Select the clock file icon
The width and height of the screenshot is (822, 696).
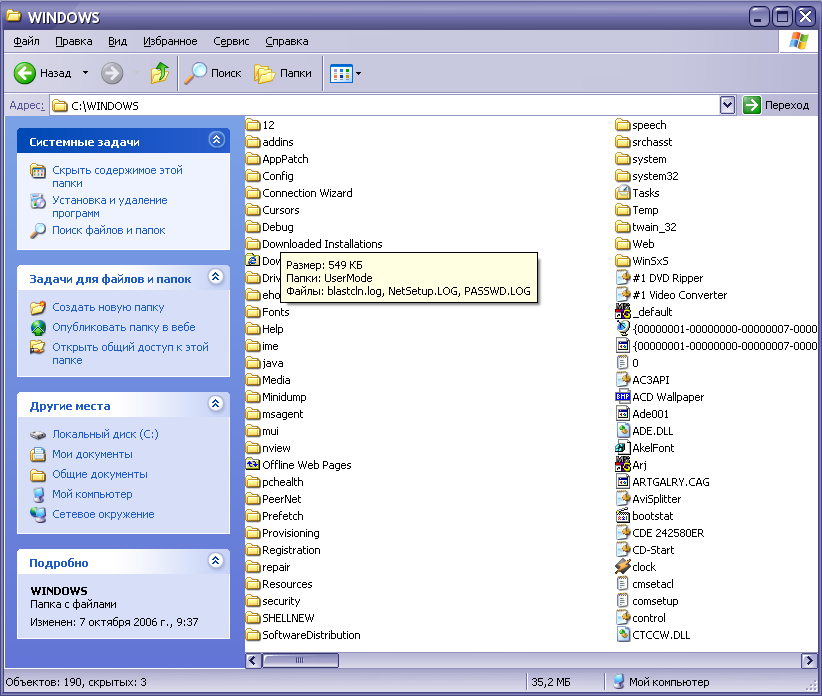pos(623,567)
